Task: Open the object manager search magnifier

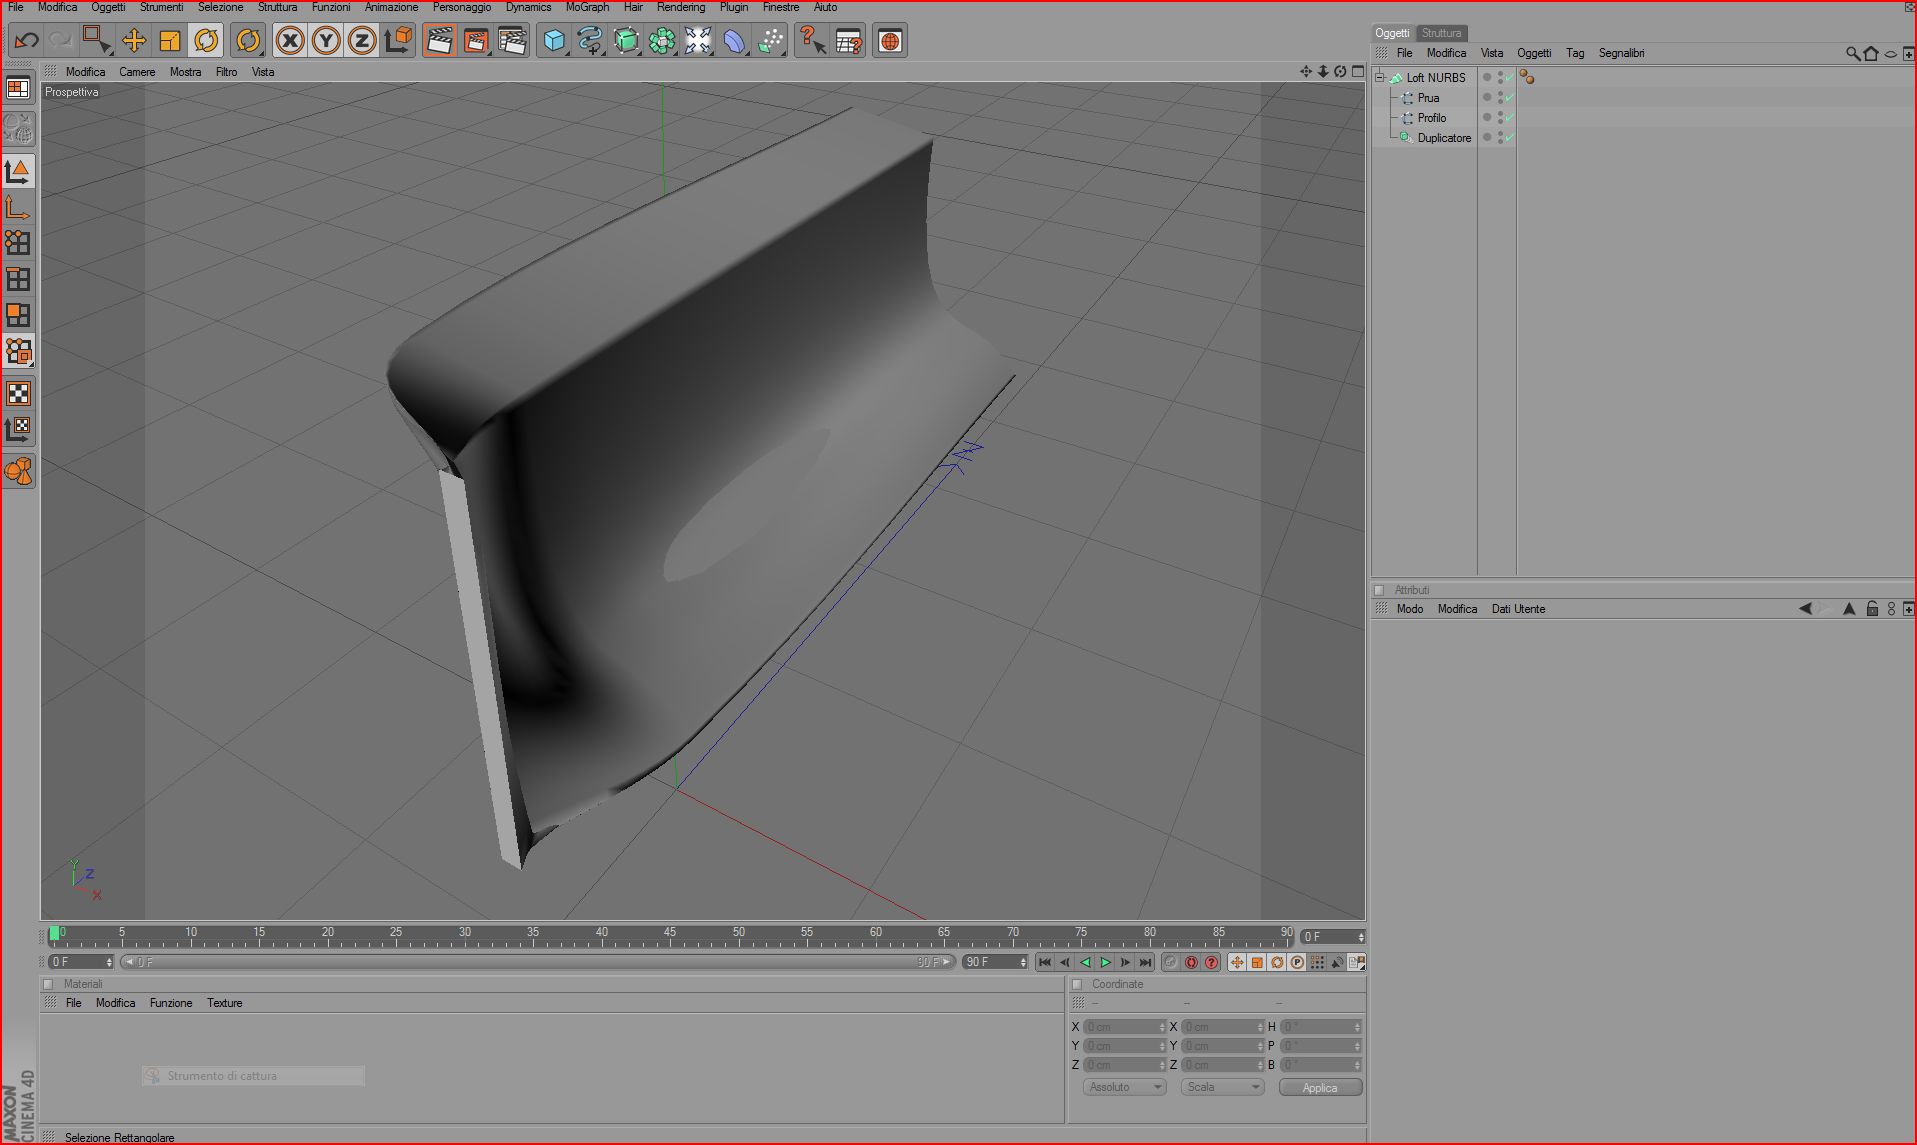Action: [1852, 53]
